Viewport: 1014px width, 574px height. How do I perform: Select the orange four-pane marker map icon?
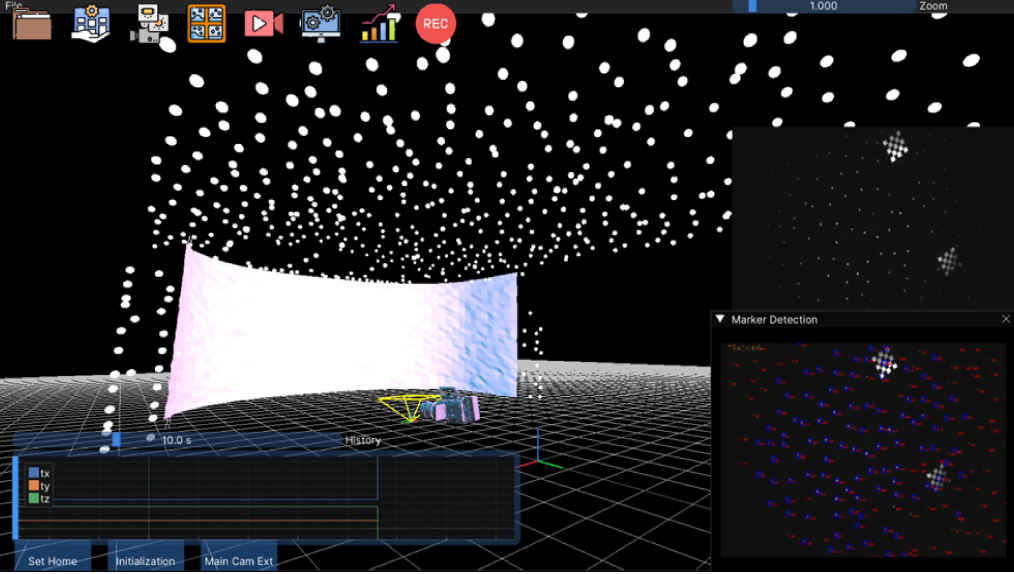[x=207, y=24]
